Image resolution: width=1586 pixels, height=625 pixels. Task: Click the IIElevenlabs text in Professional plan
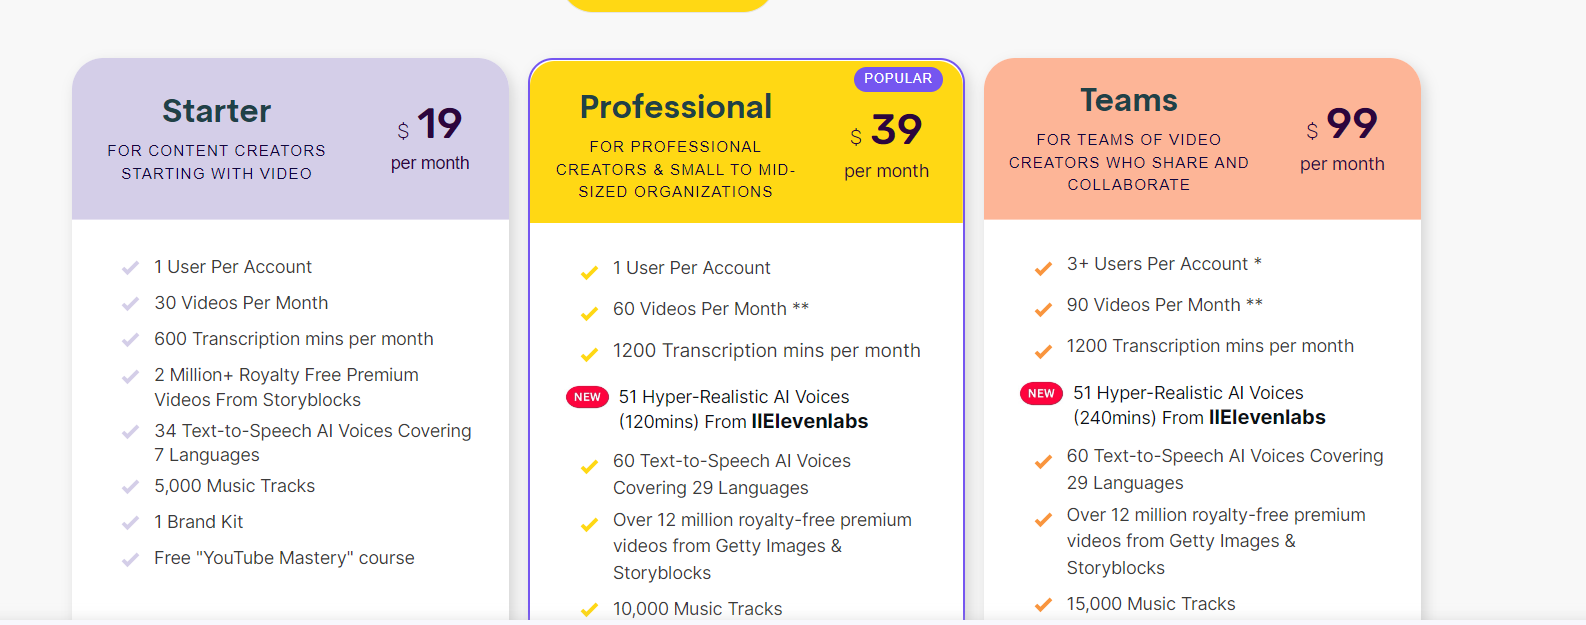click(x=810, y=422)
